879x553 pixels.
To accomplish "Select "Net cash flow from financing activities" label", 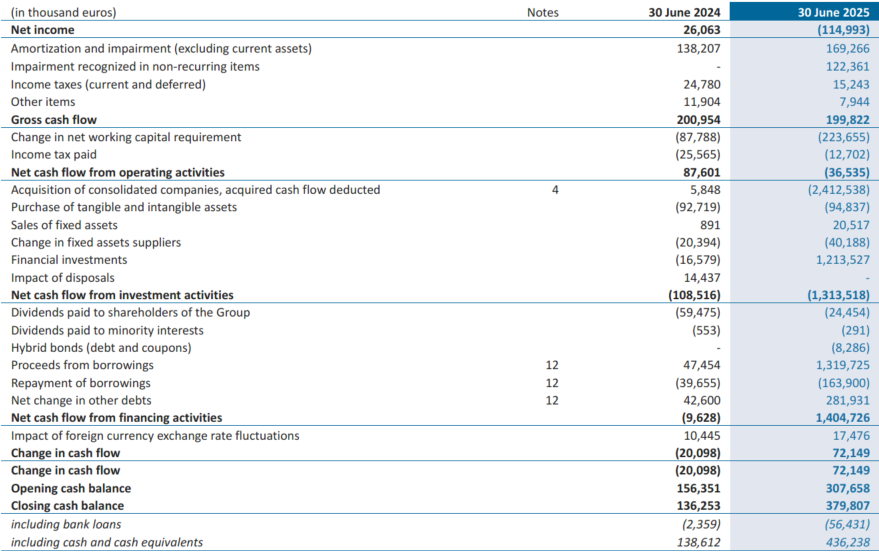I will click(116, 418).
